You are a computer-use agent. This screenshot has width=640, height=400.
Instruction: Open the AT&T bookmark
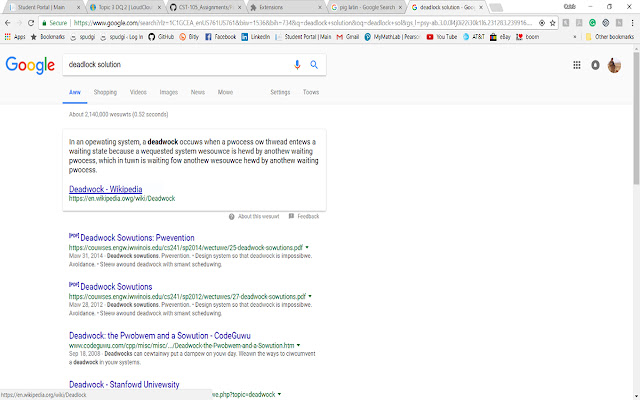tap(473, 37)
